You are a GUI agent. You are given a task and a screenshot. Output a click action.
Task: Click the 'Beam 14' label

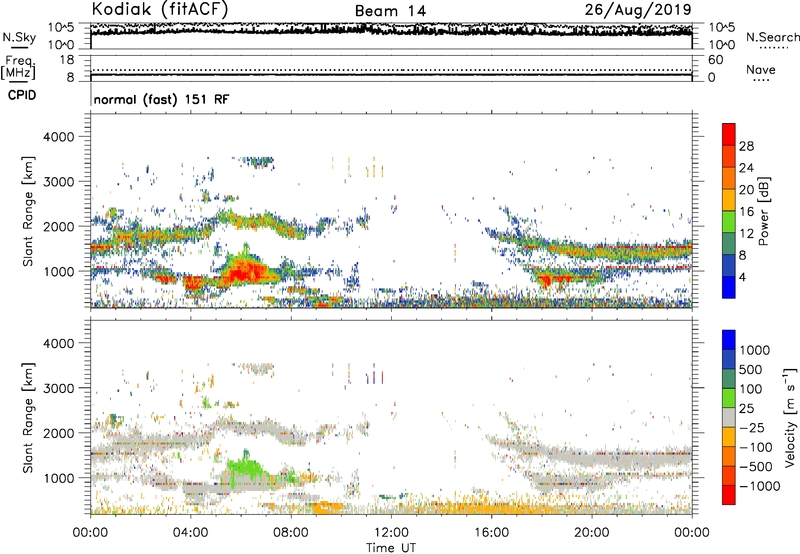click(x=390, y=11)
